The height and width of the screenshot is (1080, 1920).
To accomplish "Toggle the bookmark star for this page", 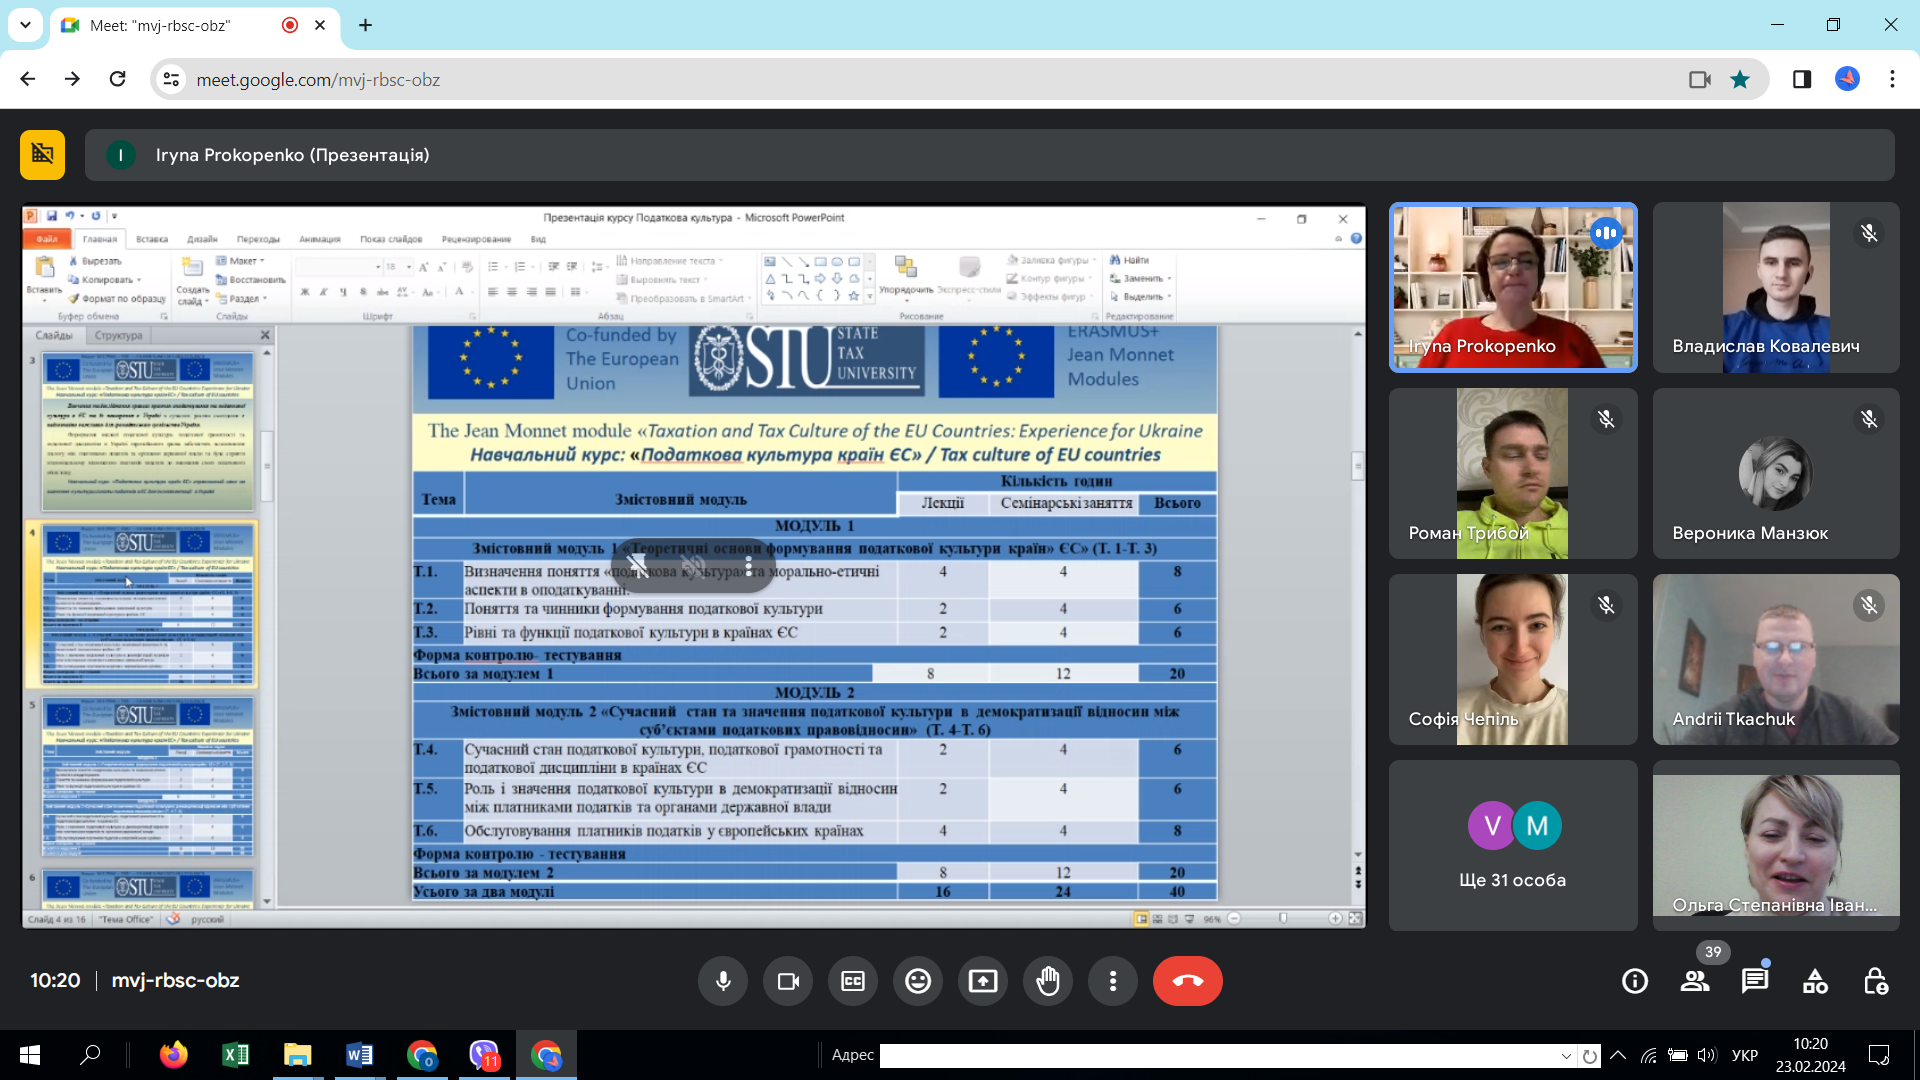I will (x=1740, y=79).
